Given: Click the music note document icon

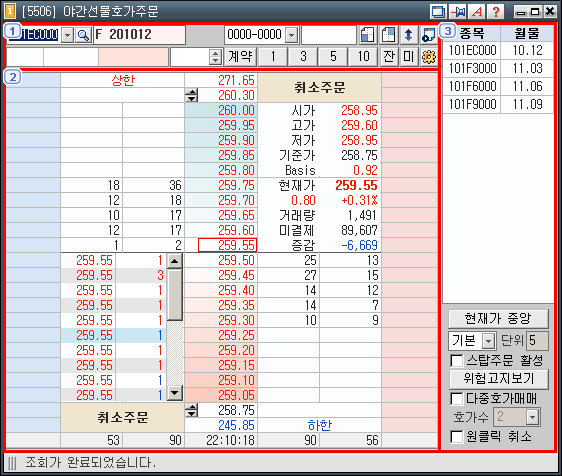Looking at the screenshot, I should click(429, 35).
